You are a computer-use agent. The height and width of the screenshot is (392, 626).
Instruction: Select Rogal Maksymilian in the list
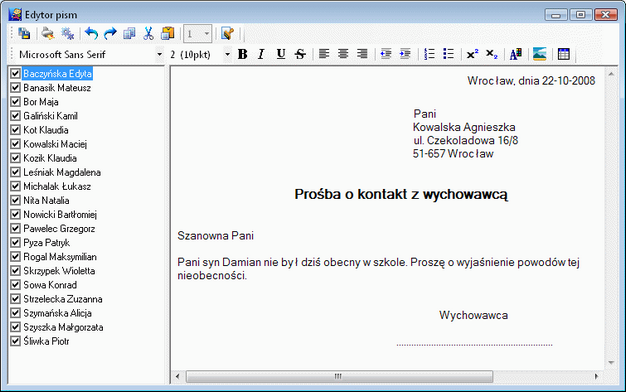click(60, 257)
